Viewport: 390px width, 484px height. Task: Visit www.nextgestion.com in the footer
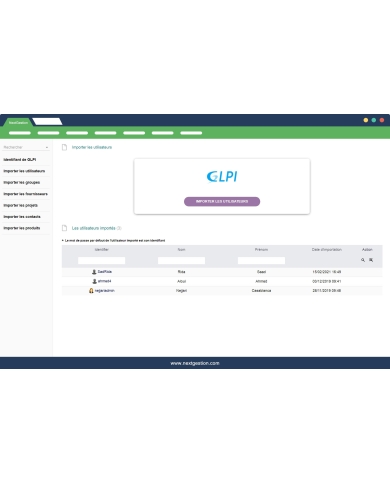195,363
